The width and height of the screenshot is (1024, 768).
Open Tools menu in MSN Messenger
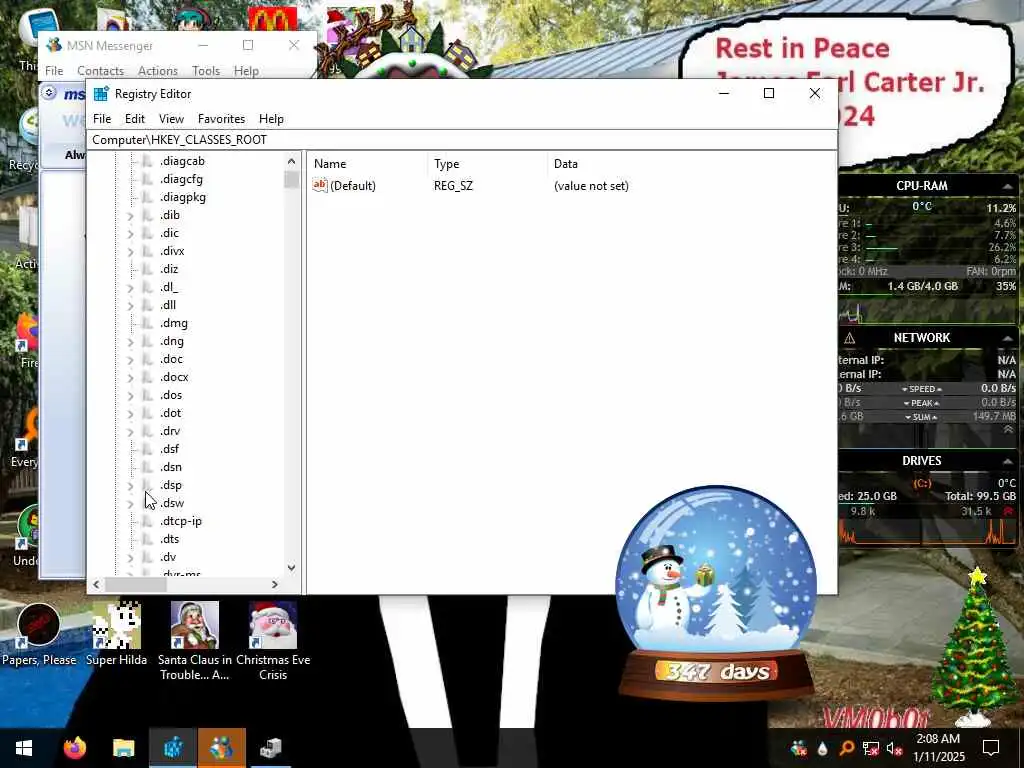(x=206, y=71)
